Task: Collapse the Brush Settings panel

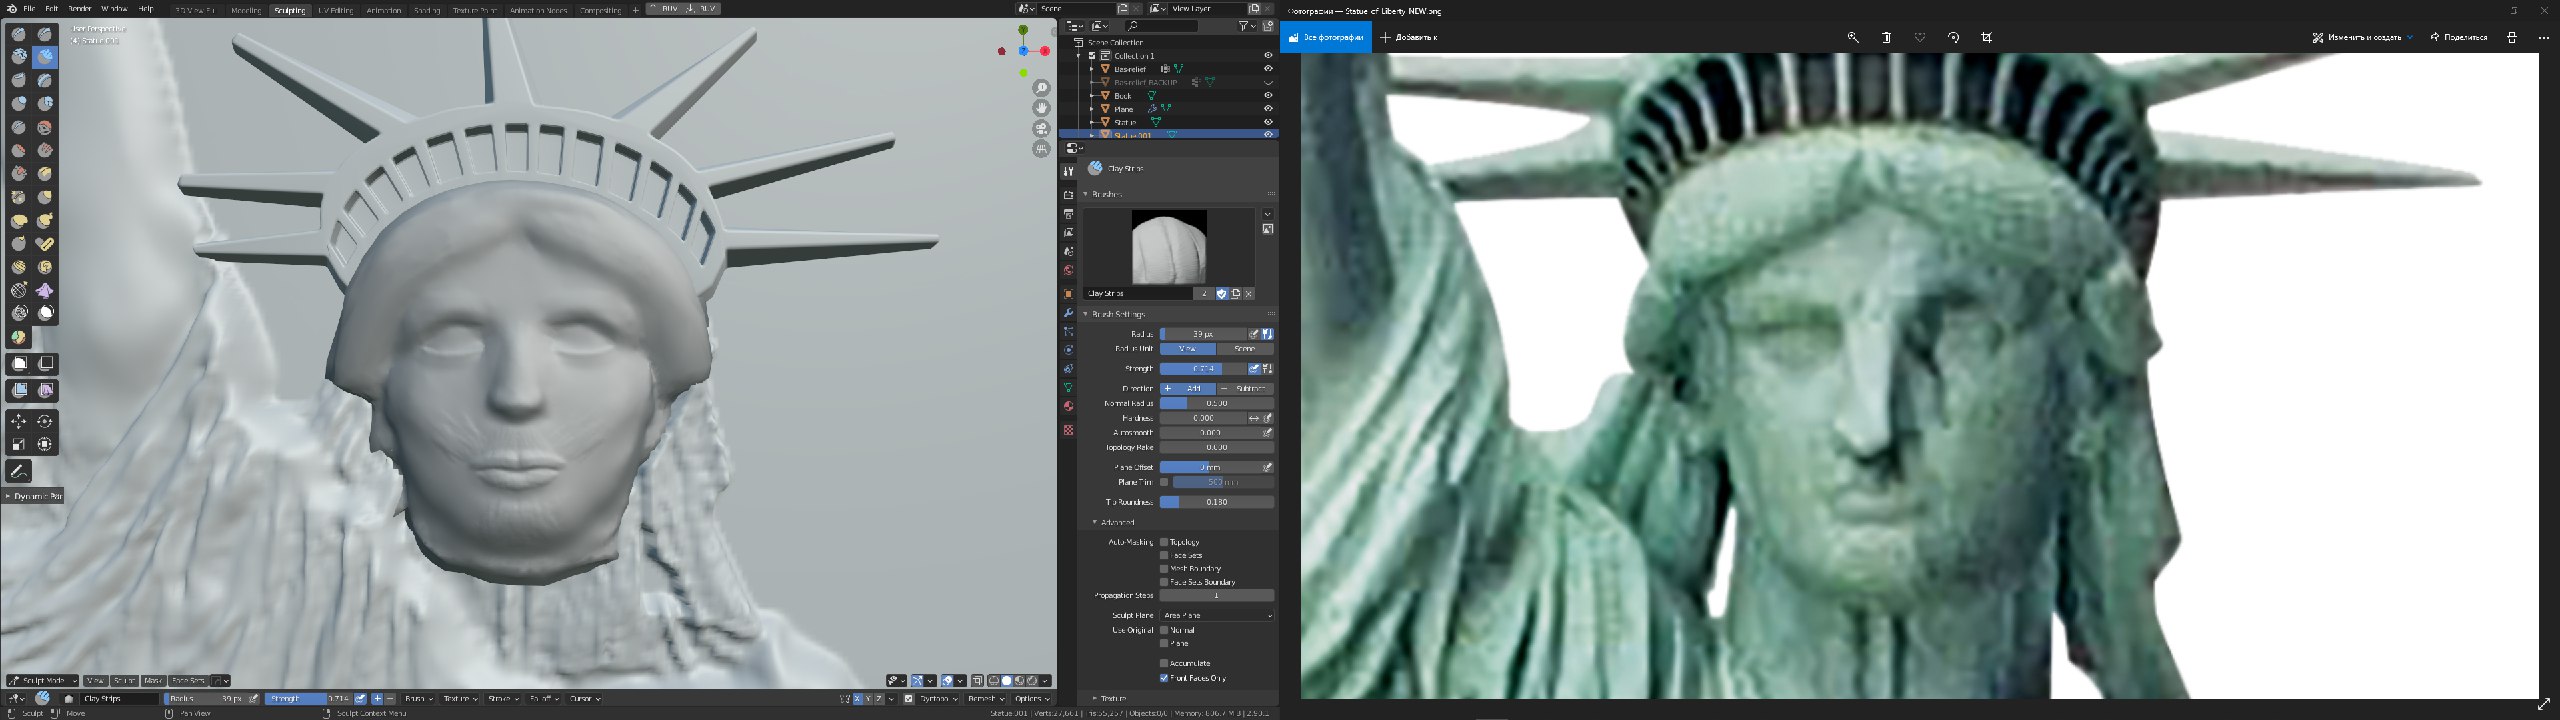Action: click(1086, 314)
